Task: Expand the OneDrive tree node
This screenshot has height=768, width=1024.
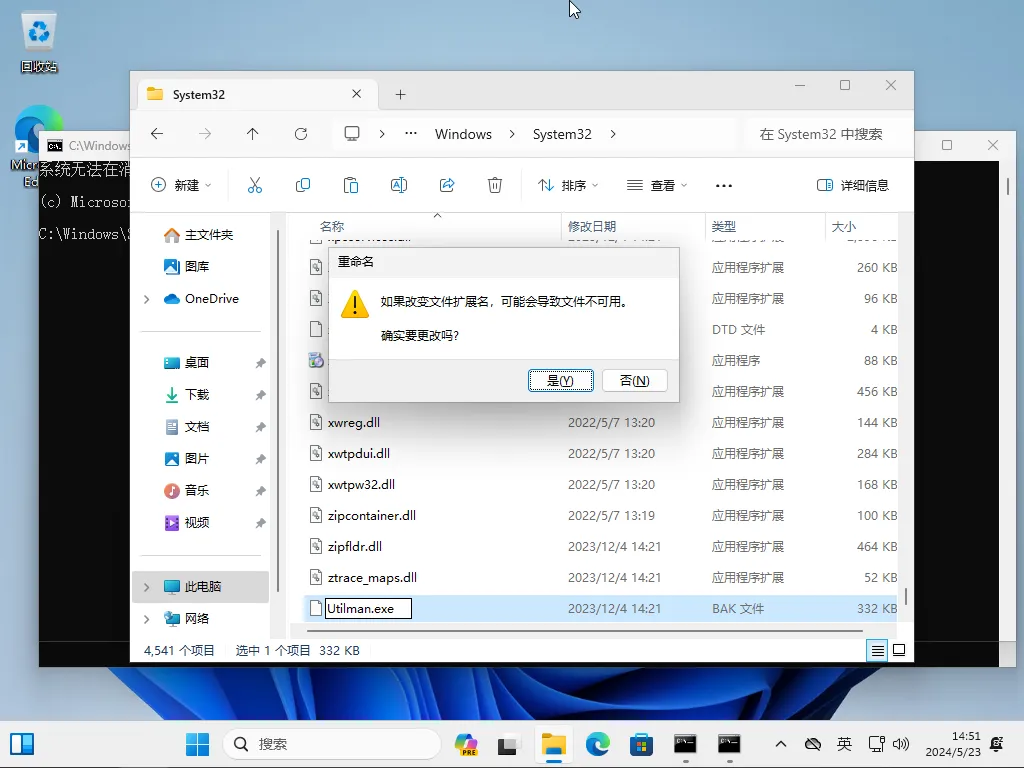Action: 146,299
